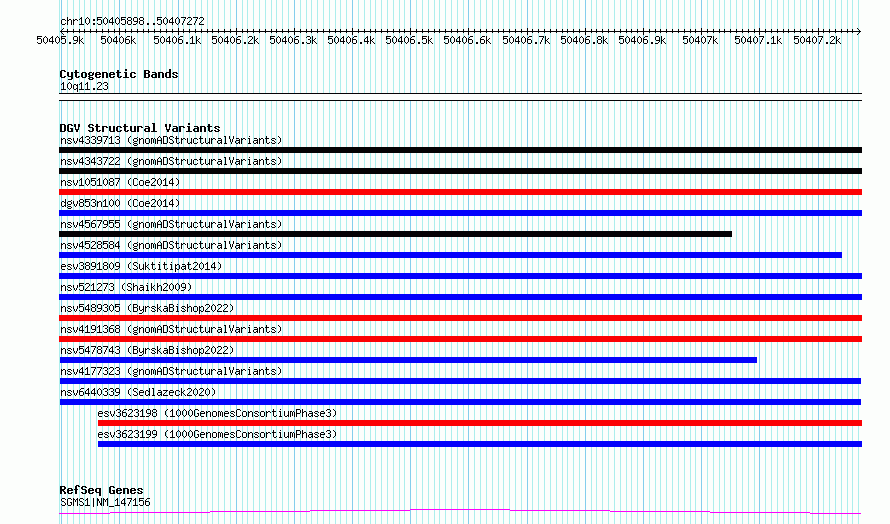Image resolution: width=890 pixels, height=524 pixels.
Task: Click the RefSeq Genes track title
Action: point(101,490)
